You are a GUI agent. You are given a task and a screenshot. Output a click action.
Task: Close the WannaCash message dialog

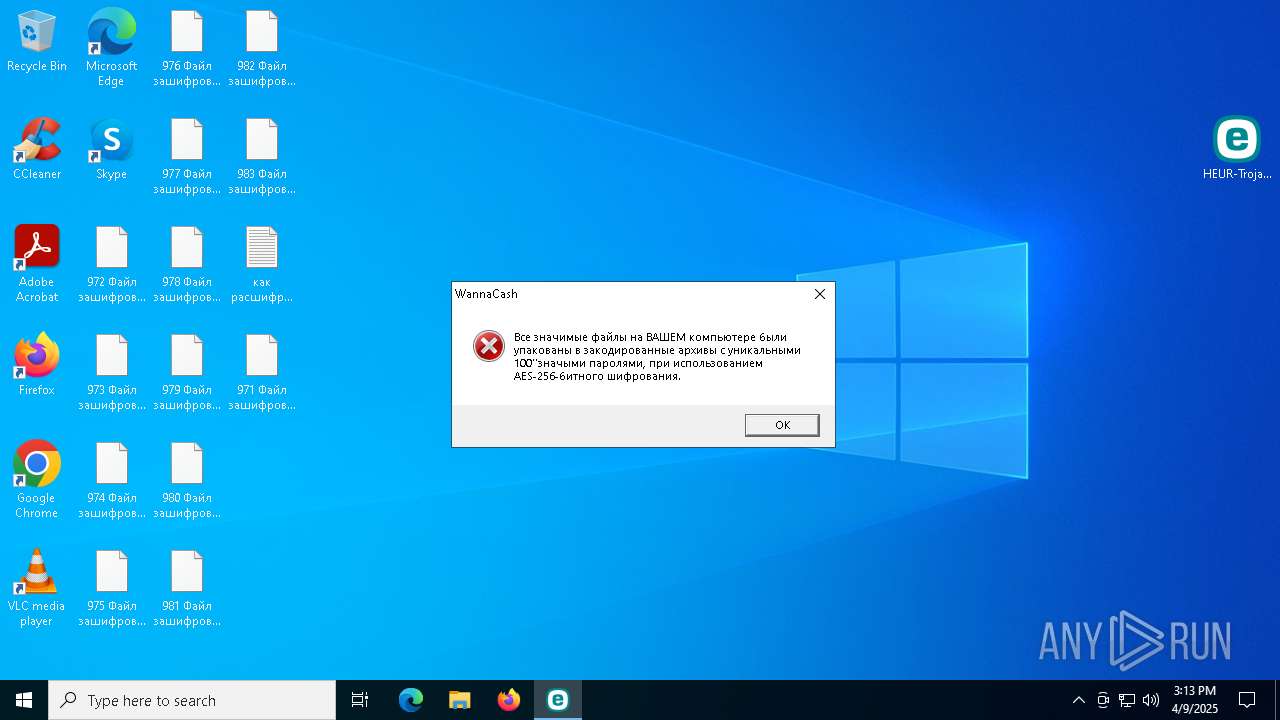tap(819, 294)
